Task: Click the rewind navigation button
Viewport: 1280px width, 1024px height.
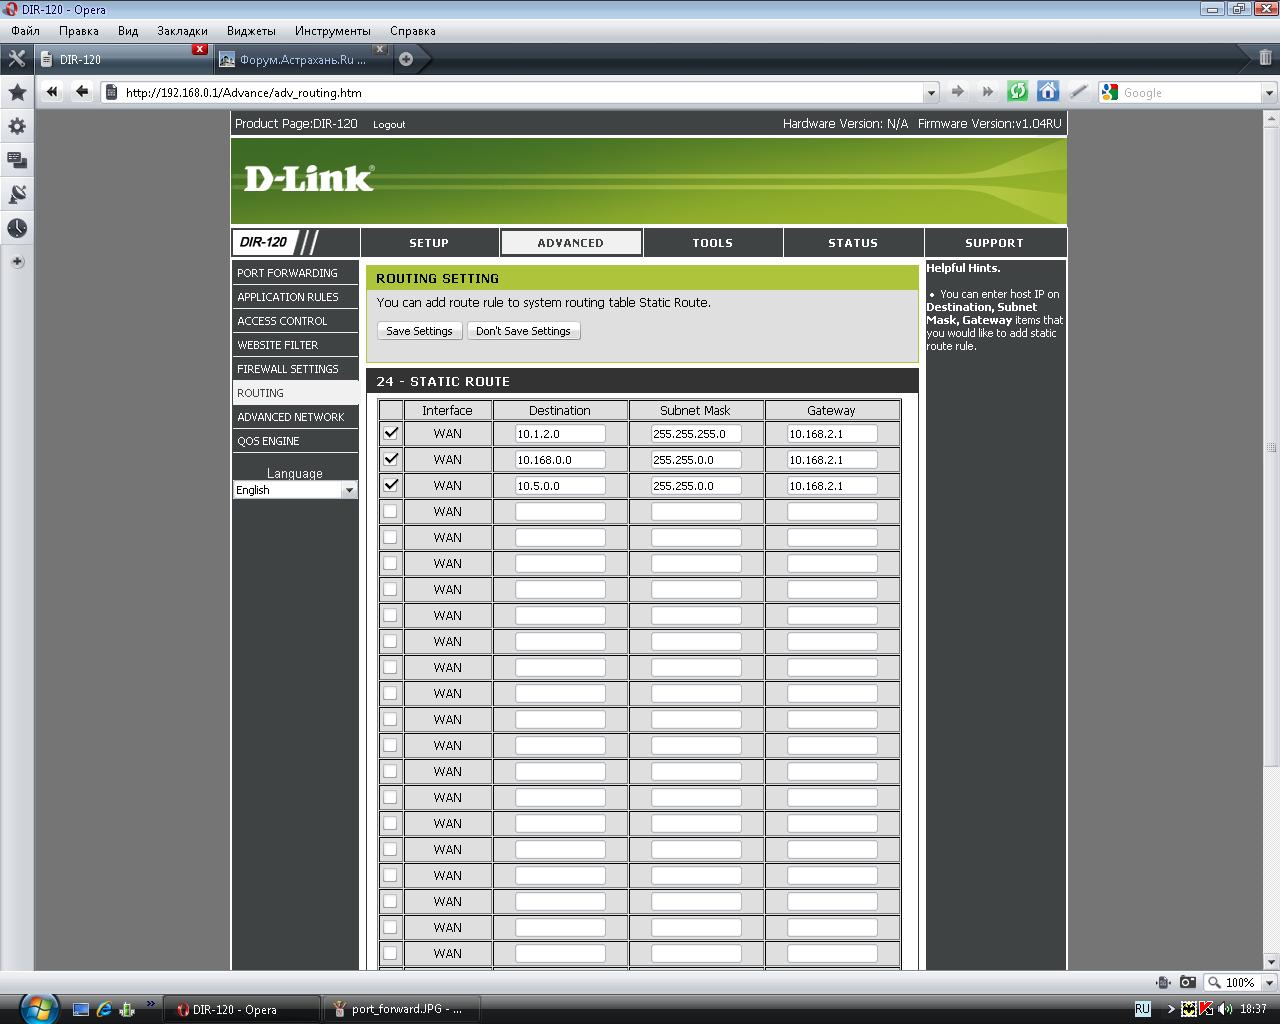Action: 52,92
